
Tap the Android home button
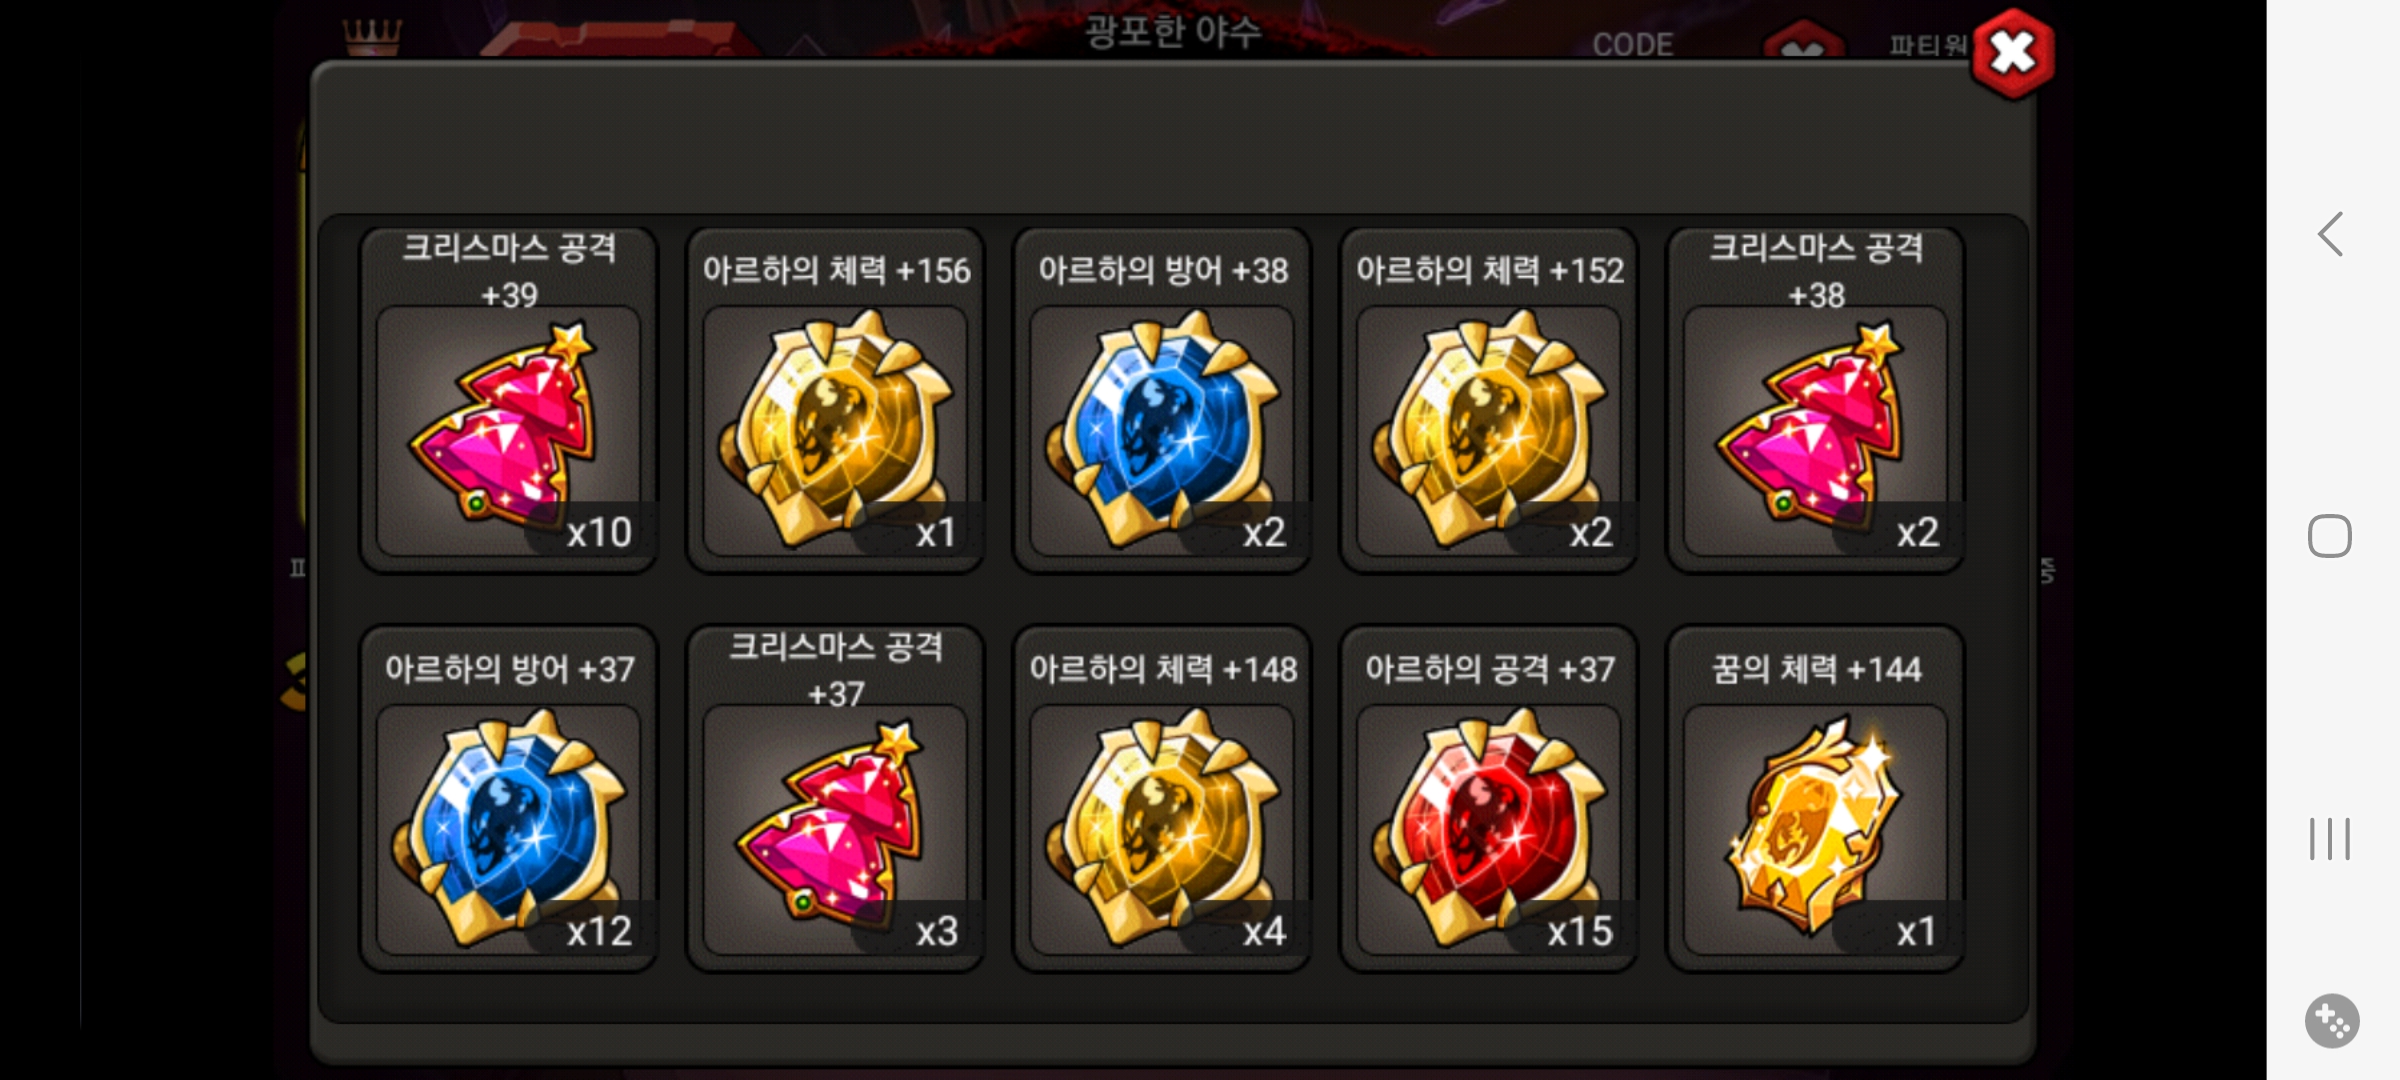tap(2330, 536)
